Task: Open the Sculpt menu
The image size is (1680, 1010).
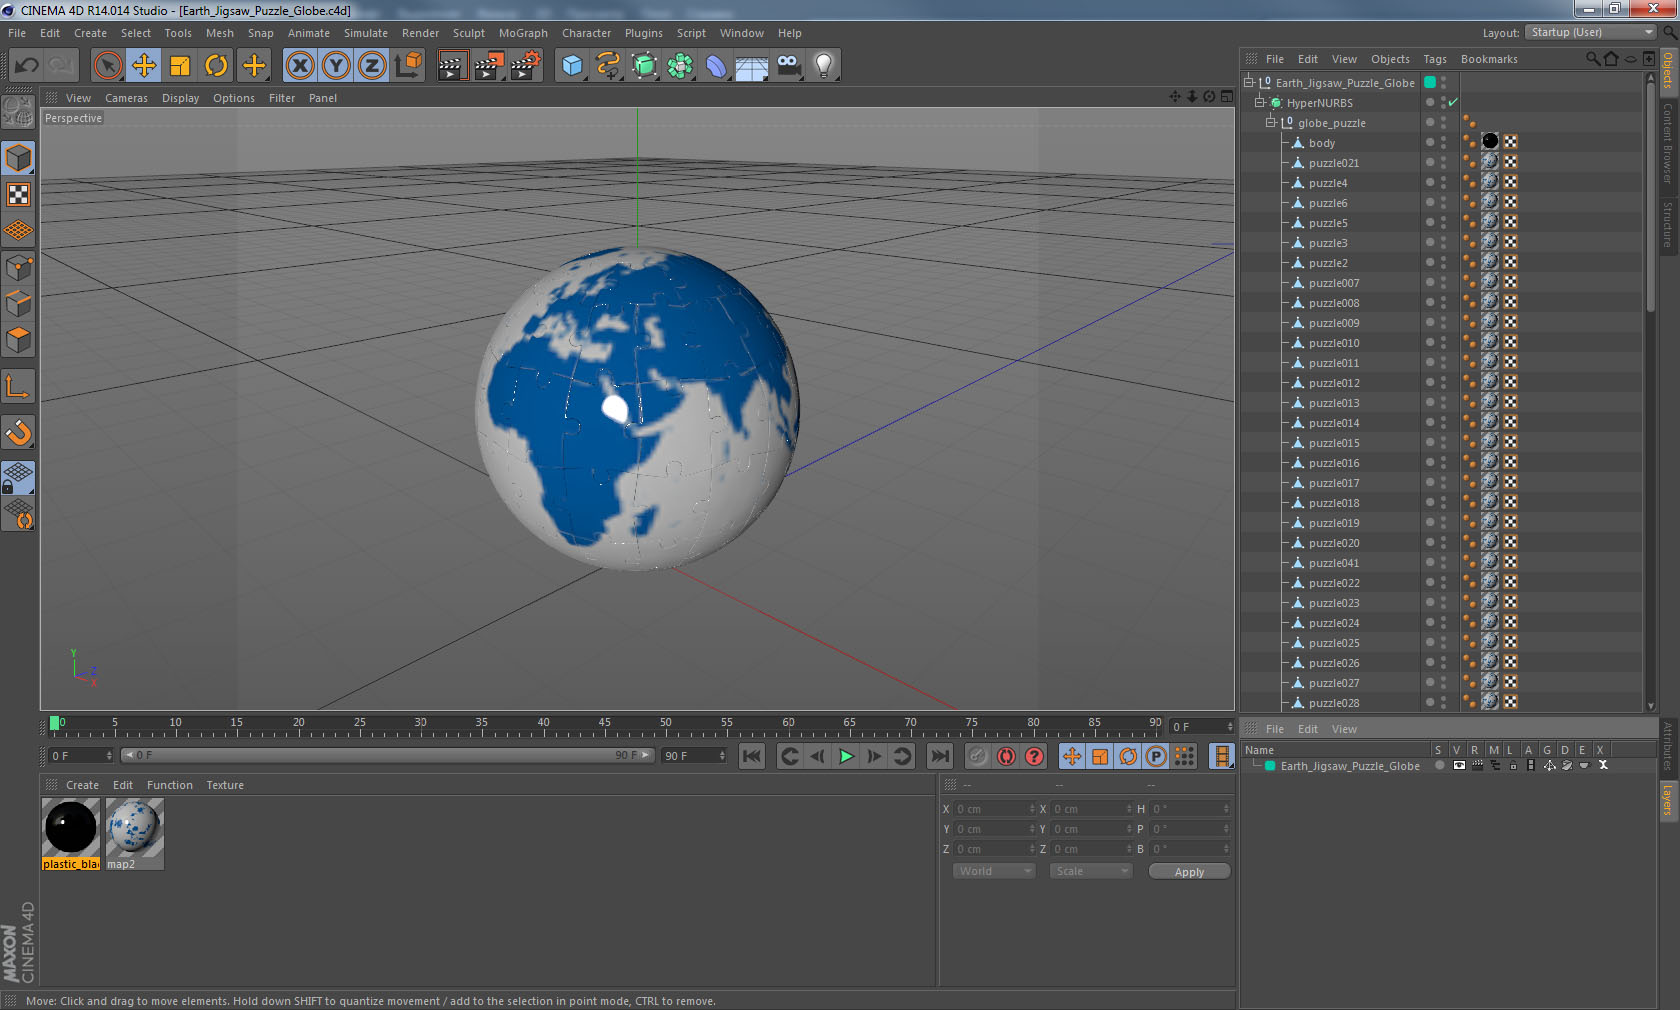Action: click(468, 33)
